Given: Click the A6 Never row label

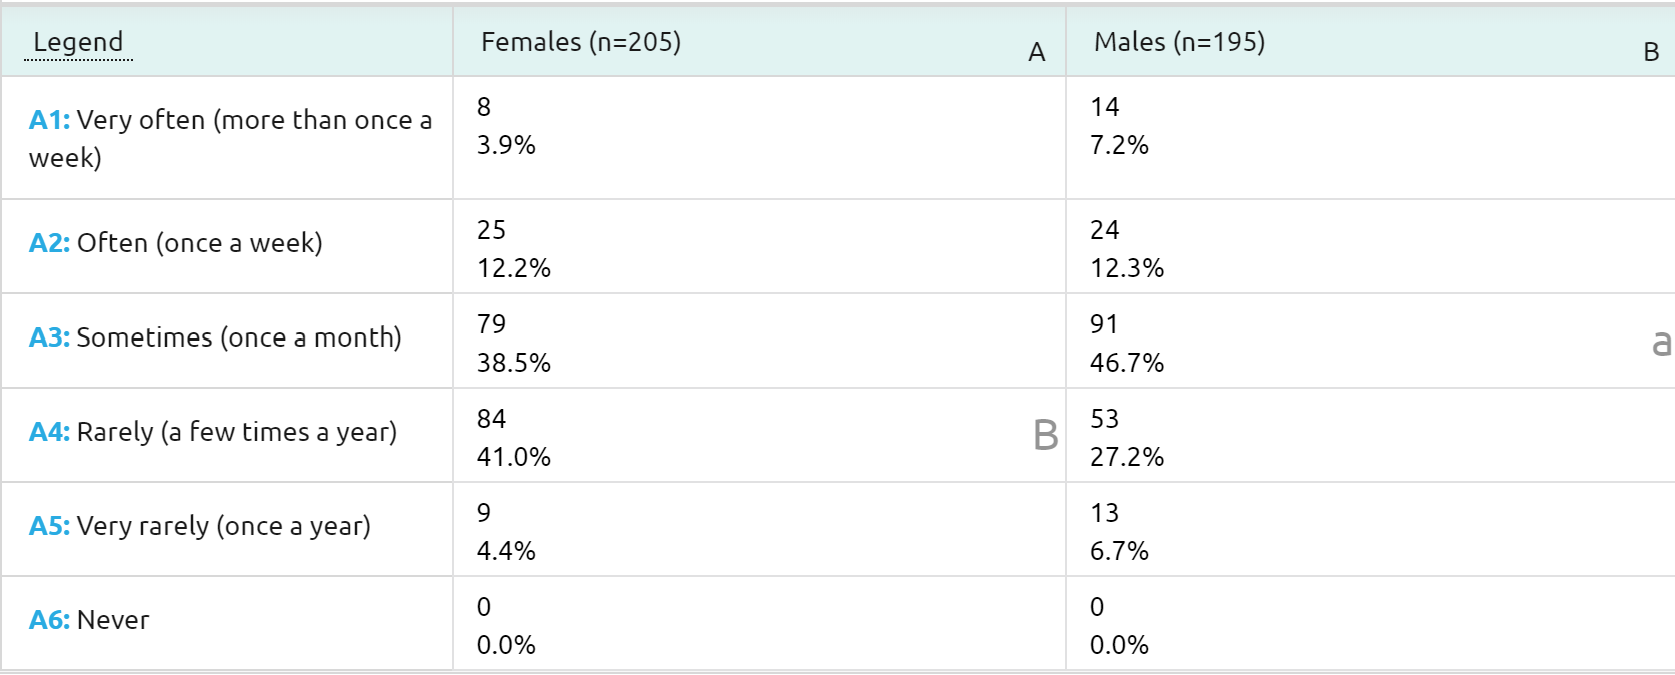Looking at the screenshot, I should (x=89, y=620).
